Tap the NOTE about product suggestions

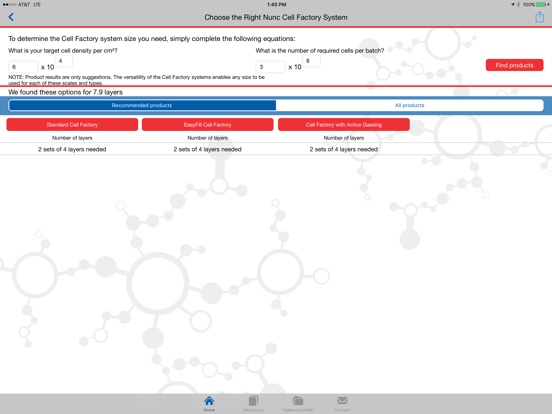click(x=137, y=80)
